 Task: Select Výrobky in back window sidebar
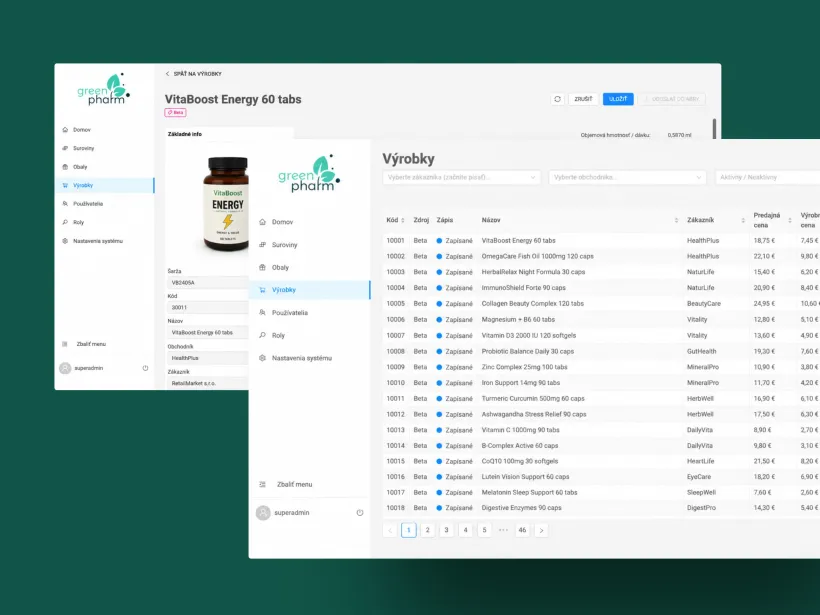(x=105, y=185)
